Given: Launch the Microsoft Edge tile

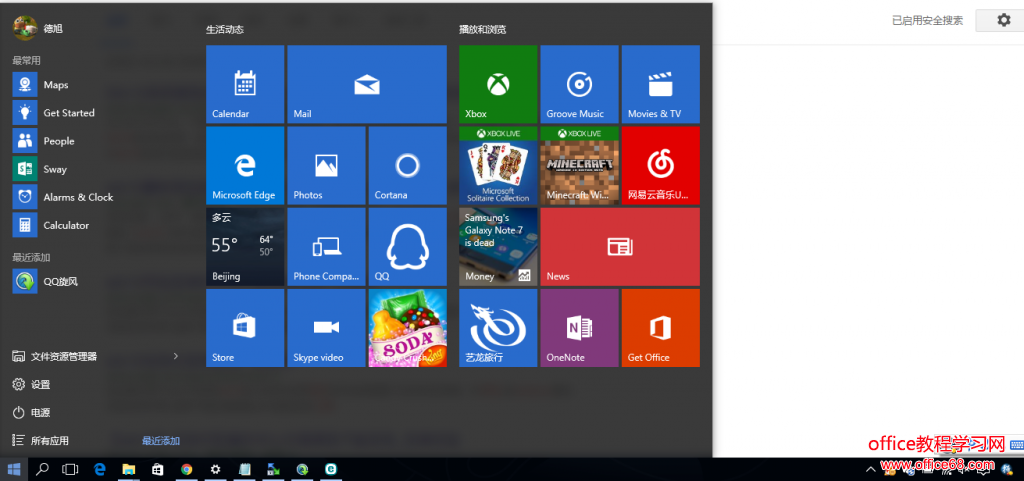Looking at the screenshot, I should [x=245, y=166].
